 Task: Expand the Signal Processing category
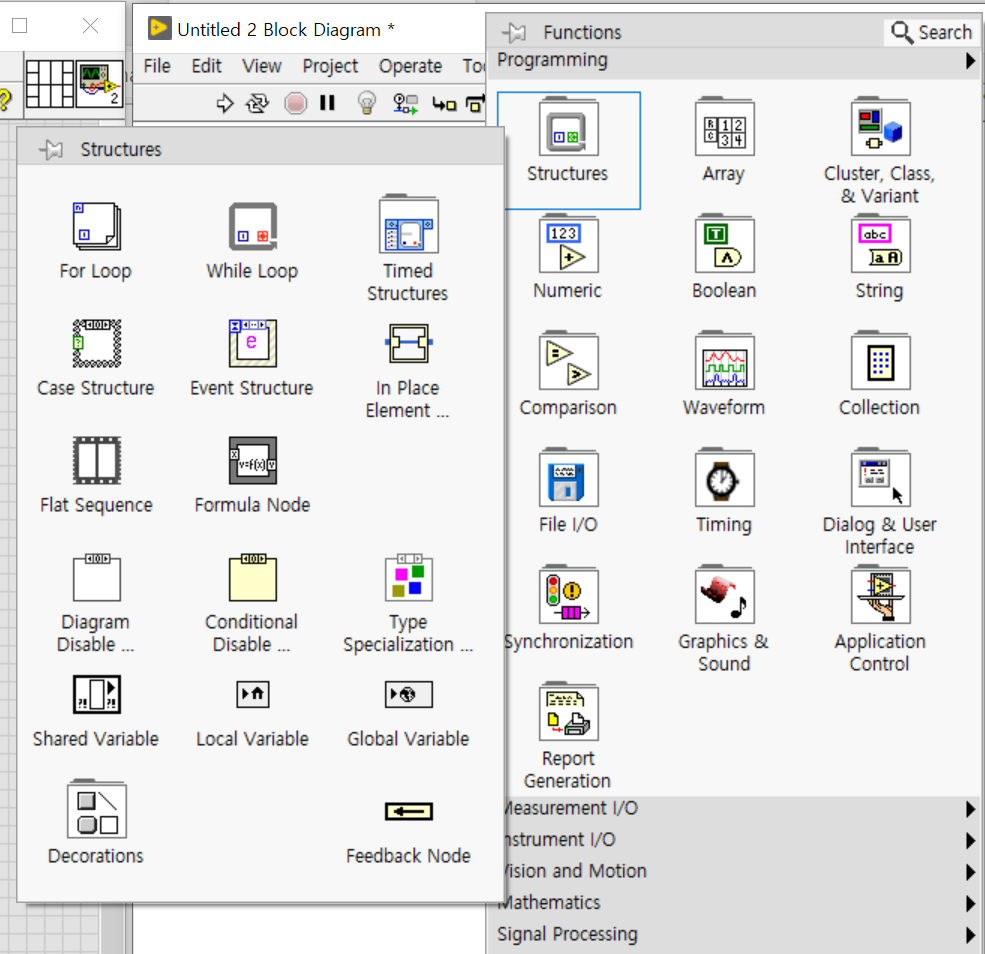(734, 935)
